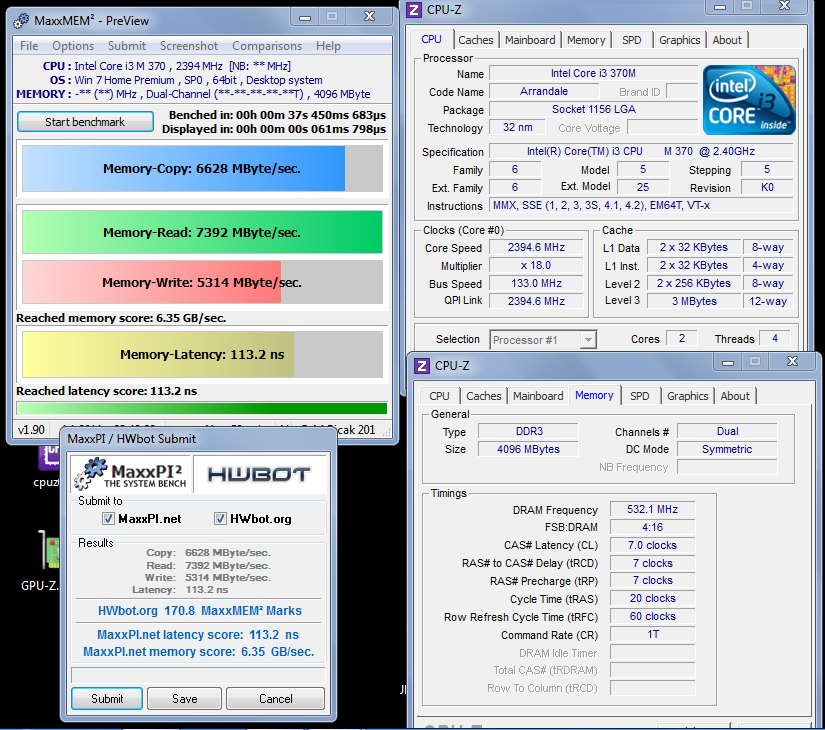Switch to Mainboard tab in top CPU-Z window
825x730 pixels.
[530, 40]
